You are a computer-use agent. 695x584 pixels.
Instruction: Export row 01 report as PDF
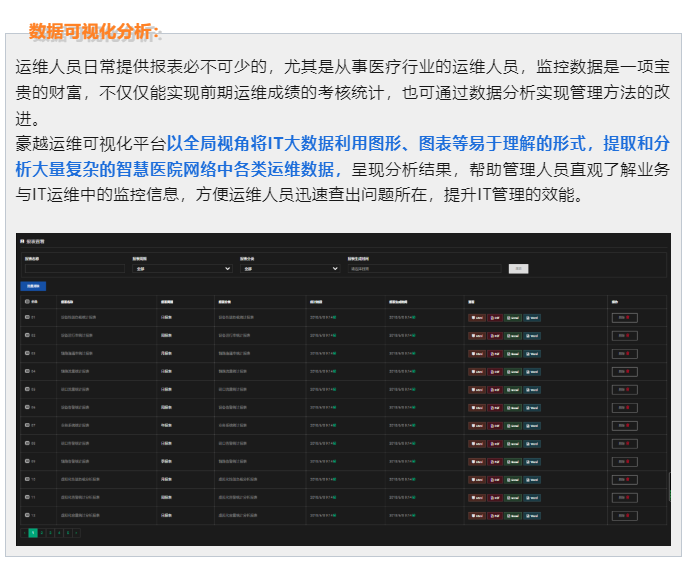(494, 317)
